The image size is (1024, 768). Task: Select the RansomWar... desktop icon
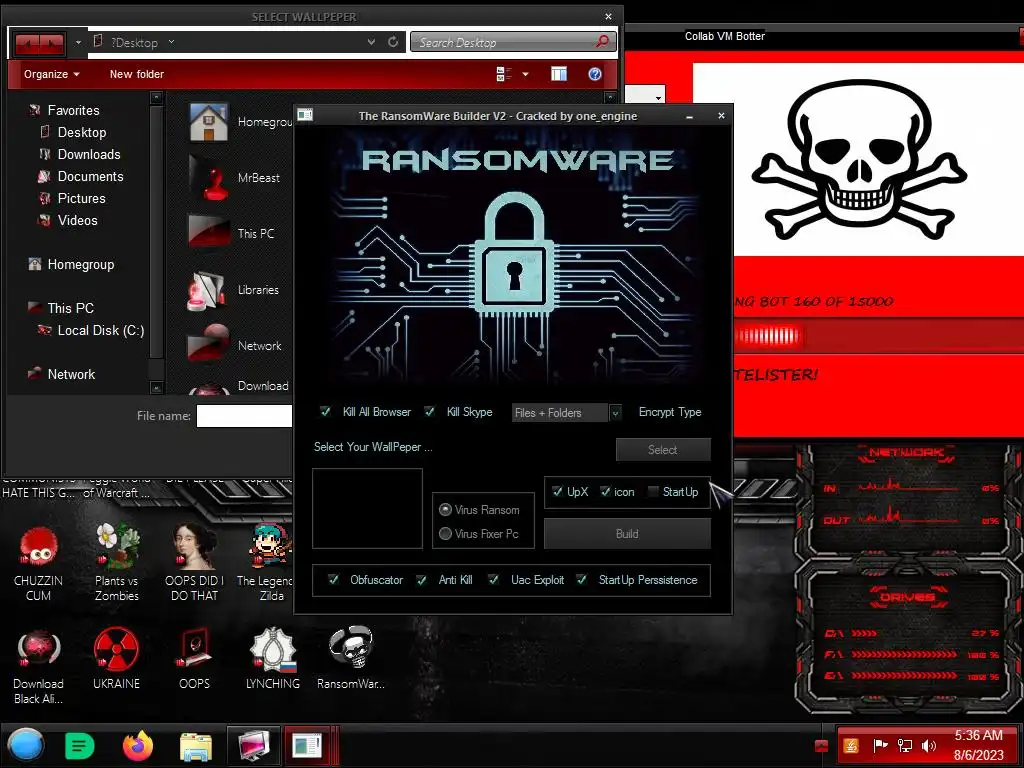[x=351, y=658]
